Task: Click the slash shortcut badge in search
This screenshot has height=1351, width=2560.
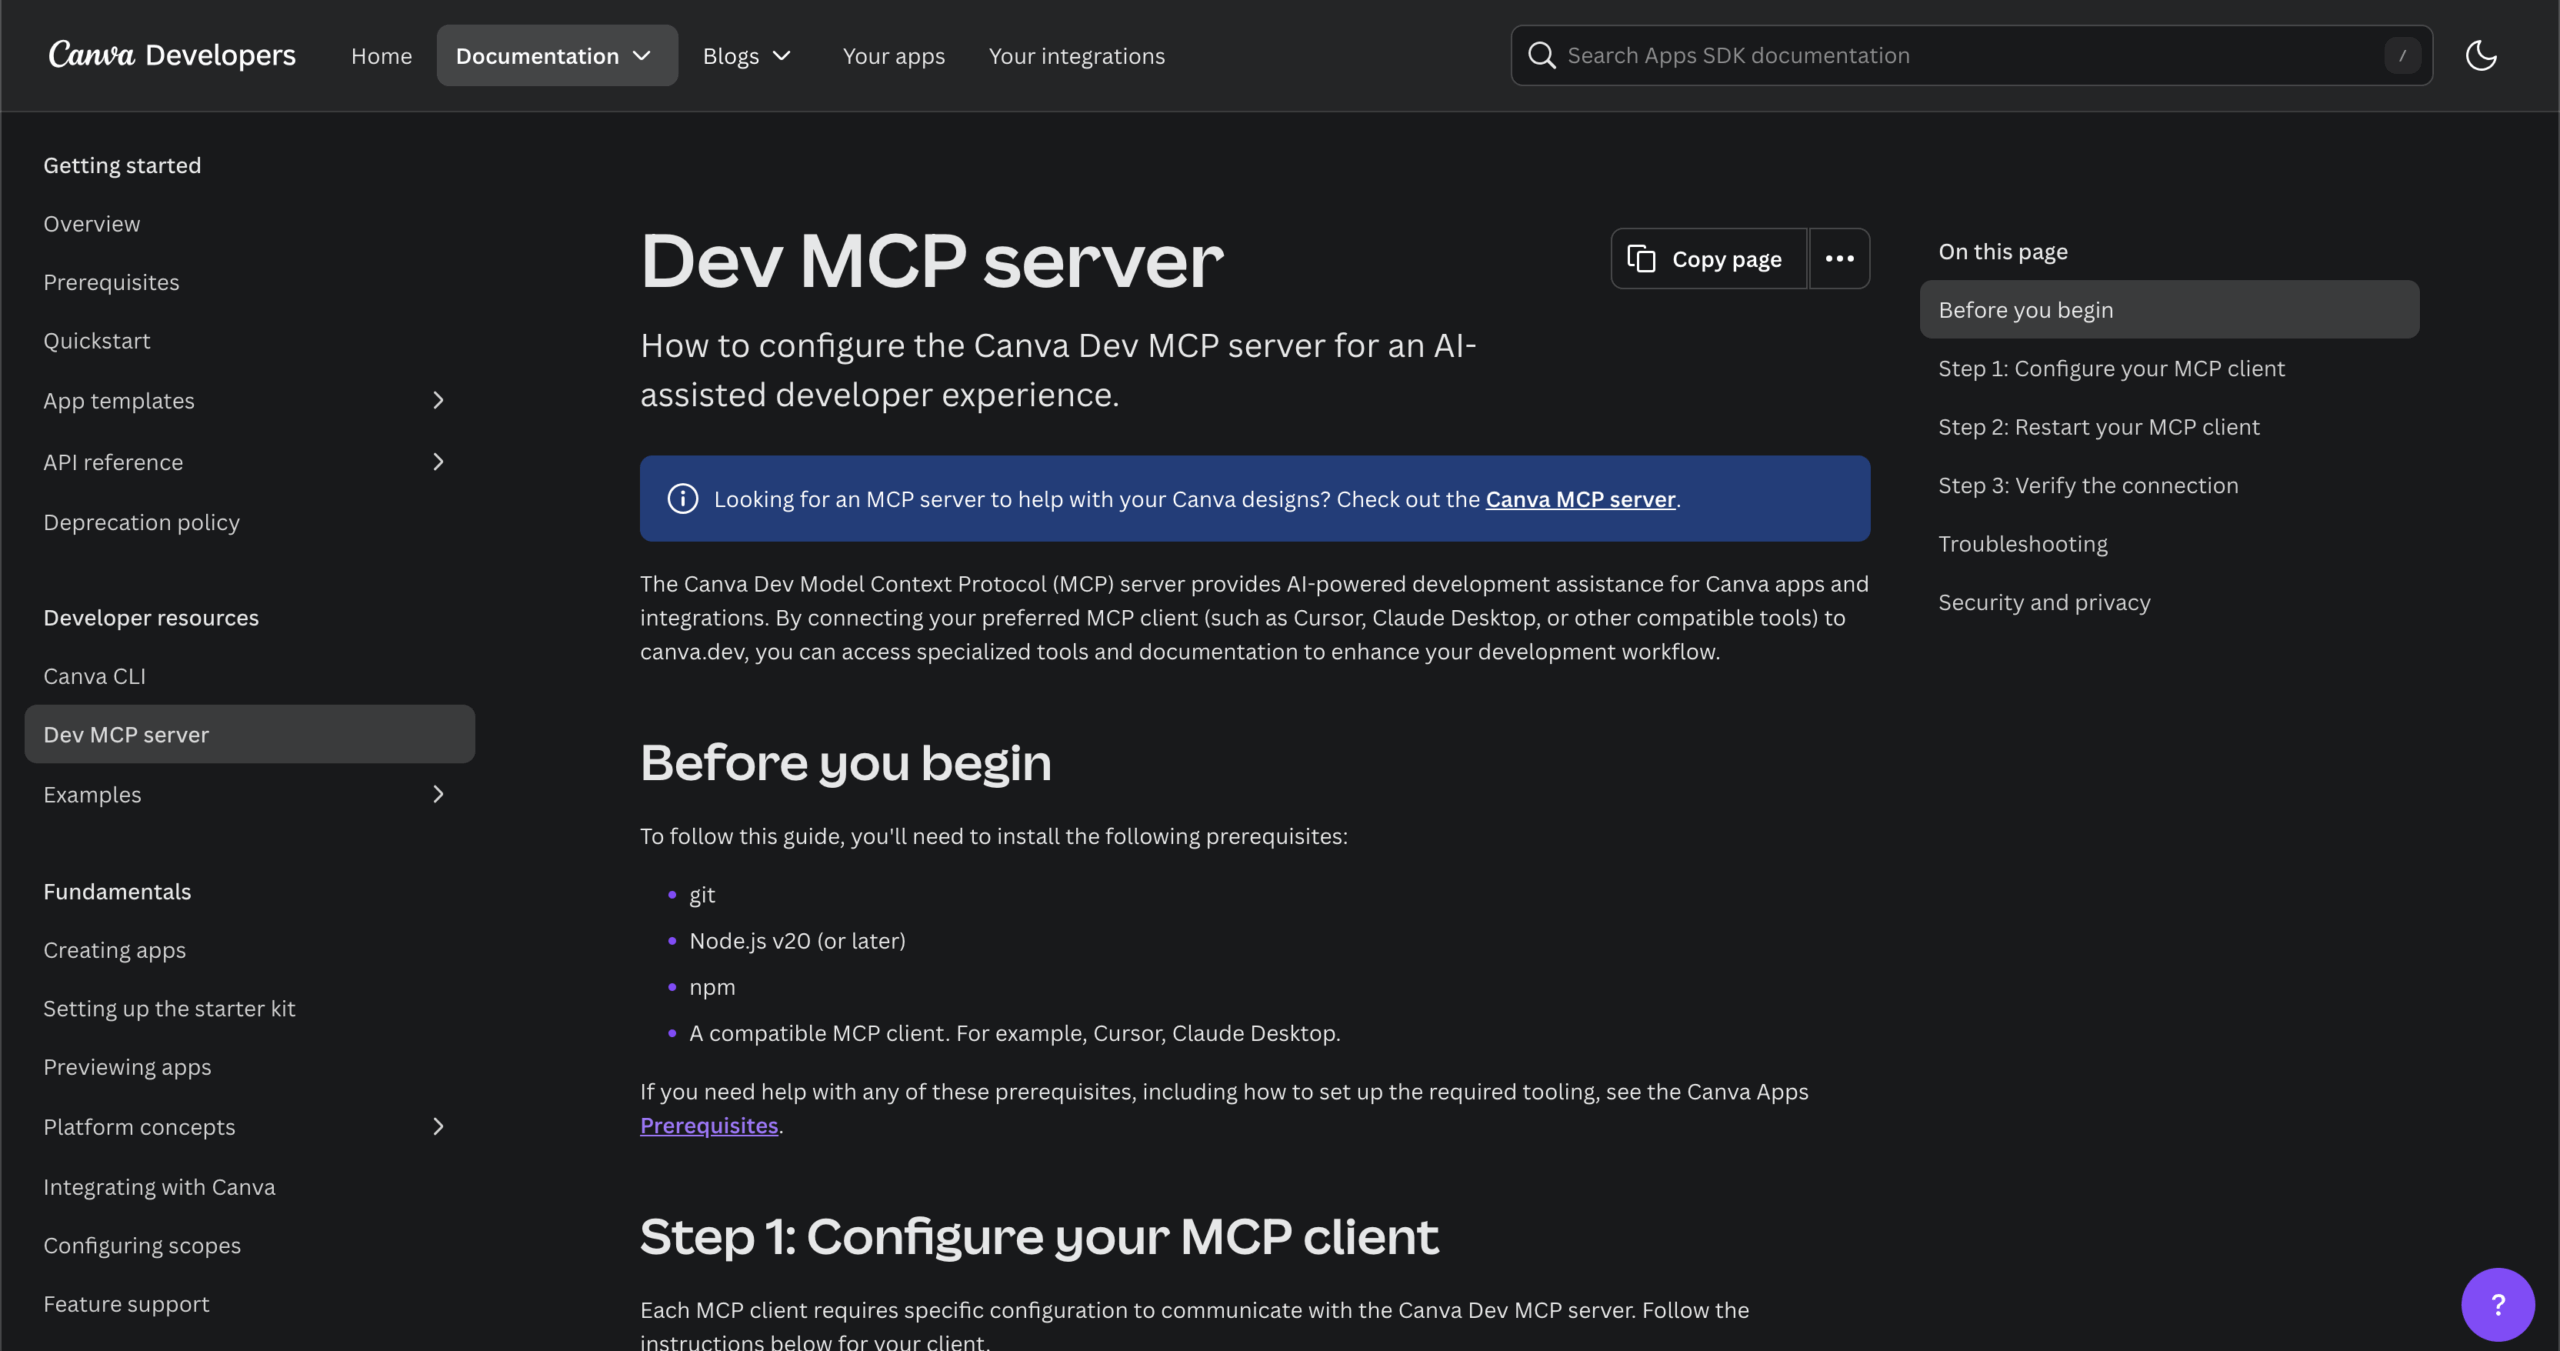Action: click(2402, 55)
